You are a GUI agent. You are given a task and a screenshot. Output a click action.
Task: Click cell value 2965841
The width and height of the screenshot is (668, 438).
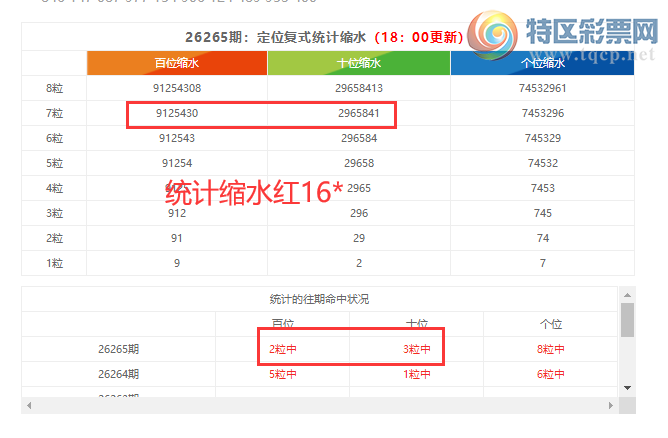tap(359, 113)
